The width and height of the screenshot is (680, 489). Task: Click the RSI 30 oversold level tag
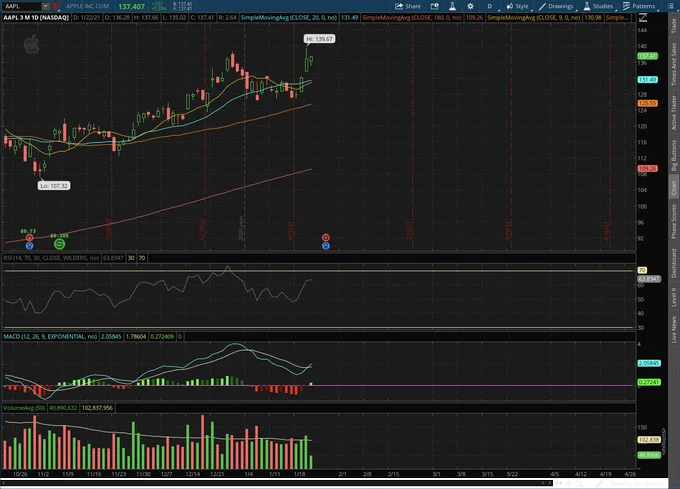[131, 258]
